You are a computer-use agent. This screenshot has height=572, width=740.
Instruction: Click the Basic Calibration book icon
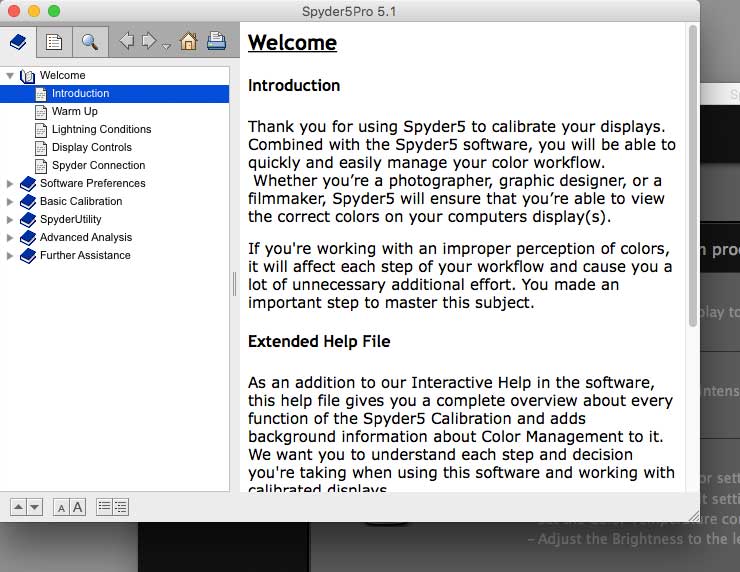point(28,202)
